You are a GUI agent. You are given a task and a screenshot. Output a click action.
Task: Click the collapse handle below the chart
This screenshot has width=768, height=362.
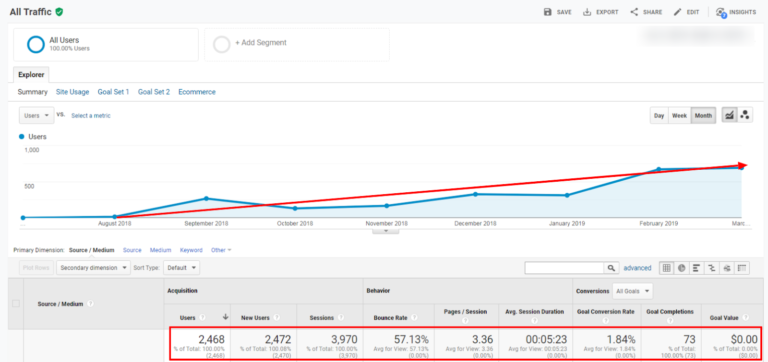coord(385,231)
